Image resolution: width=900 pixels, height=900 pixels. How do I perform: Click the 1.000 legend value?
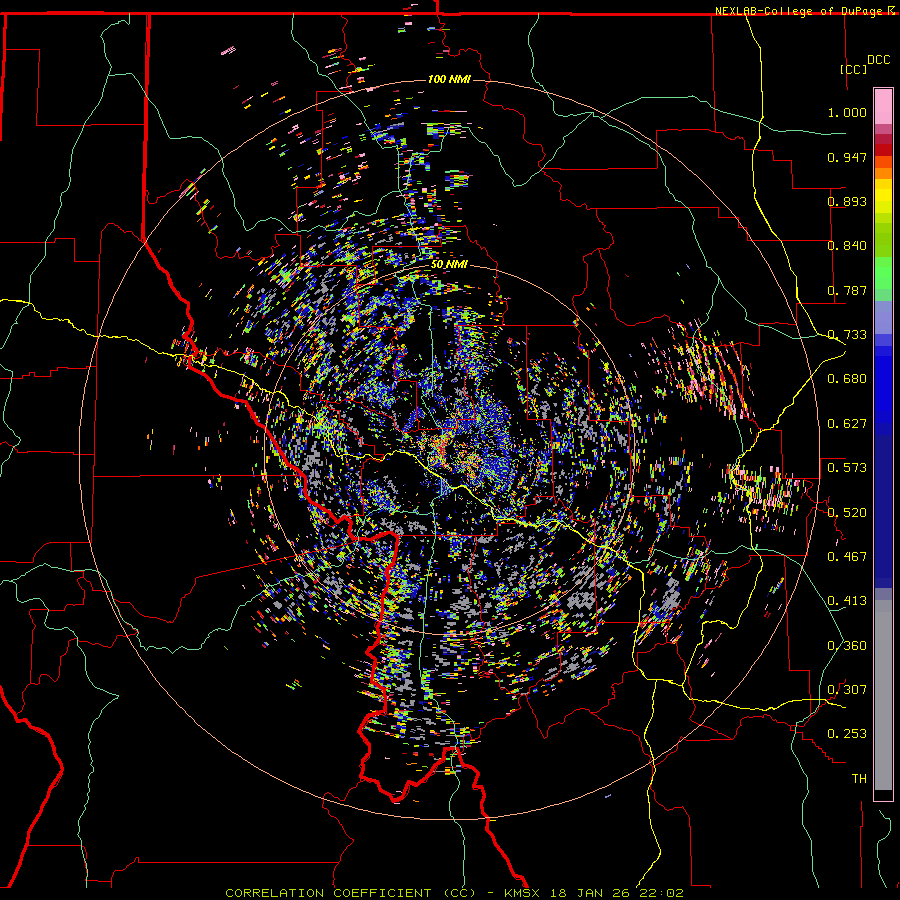[847, 112]
